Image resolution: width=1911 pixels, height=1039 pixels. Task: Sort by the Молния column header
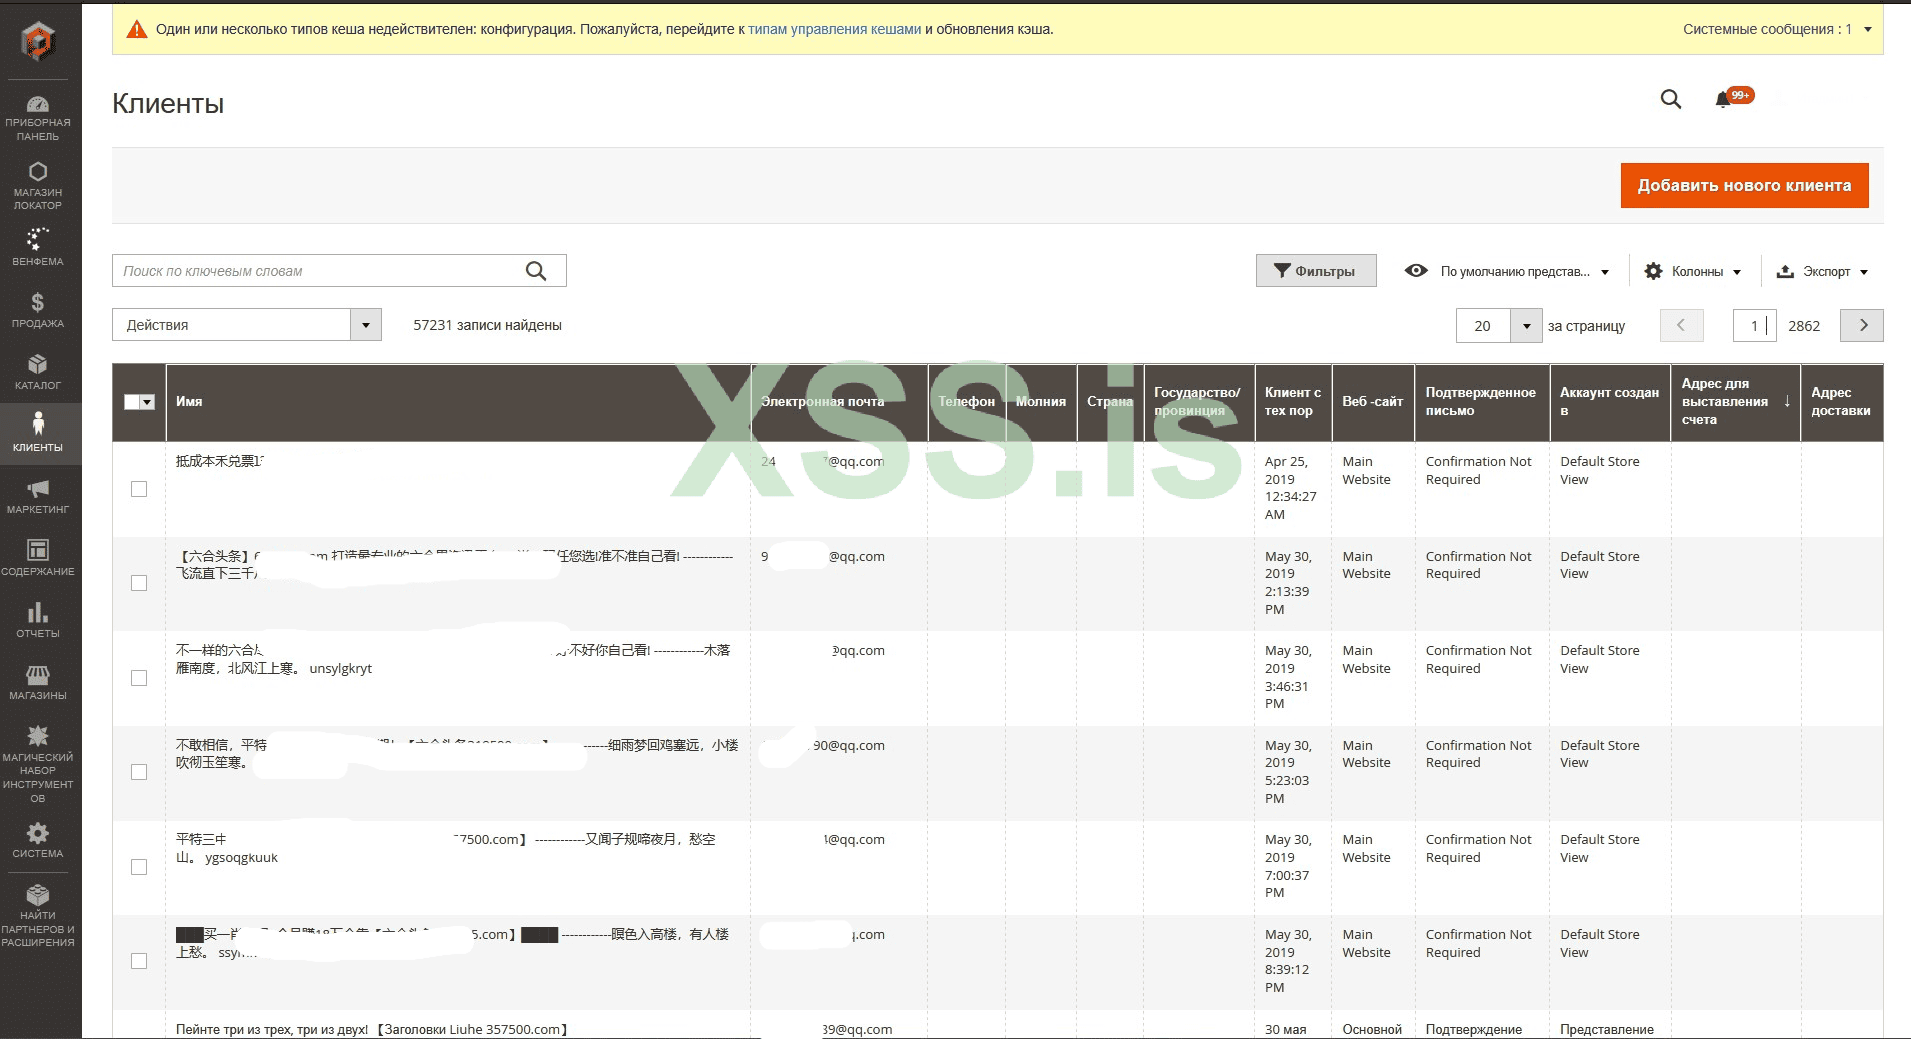(1041, 402)
